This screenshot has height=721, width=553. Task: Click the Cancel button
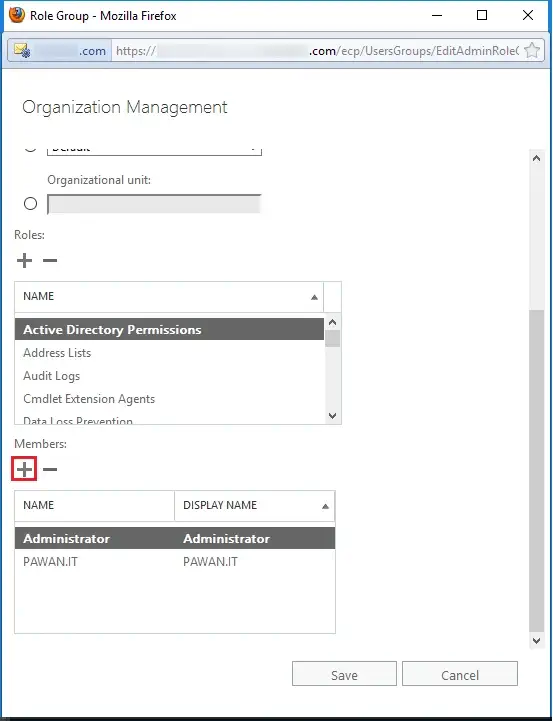click(460, 674)
